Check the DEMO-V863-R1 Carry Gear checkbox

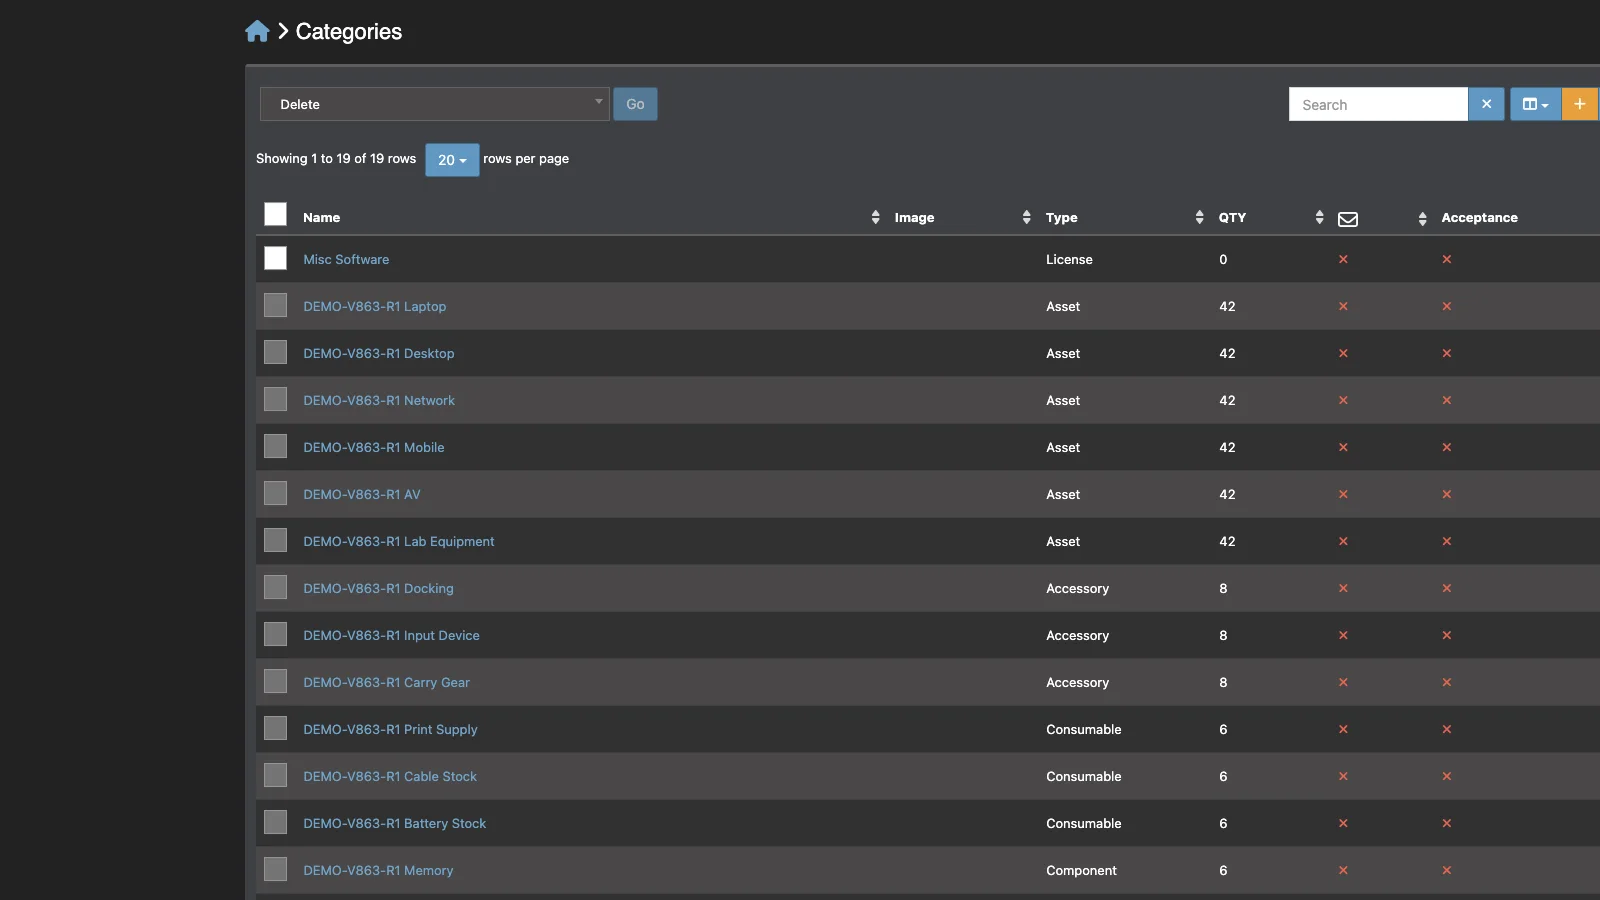click(x=275, y=681)
